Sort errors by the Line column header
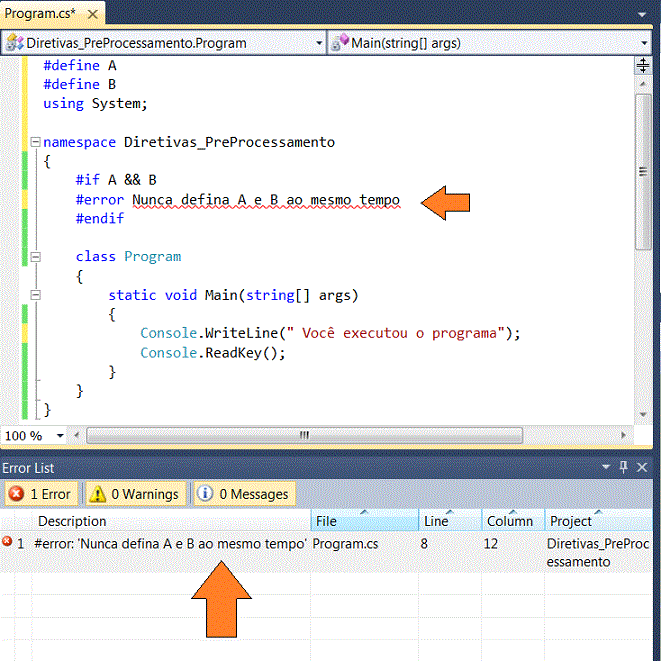The image size is (661, 661). 450,521
